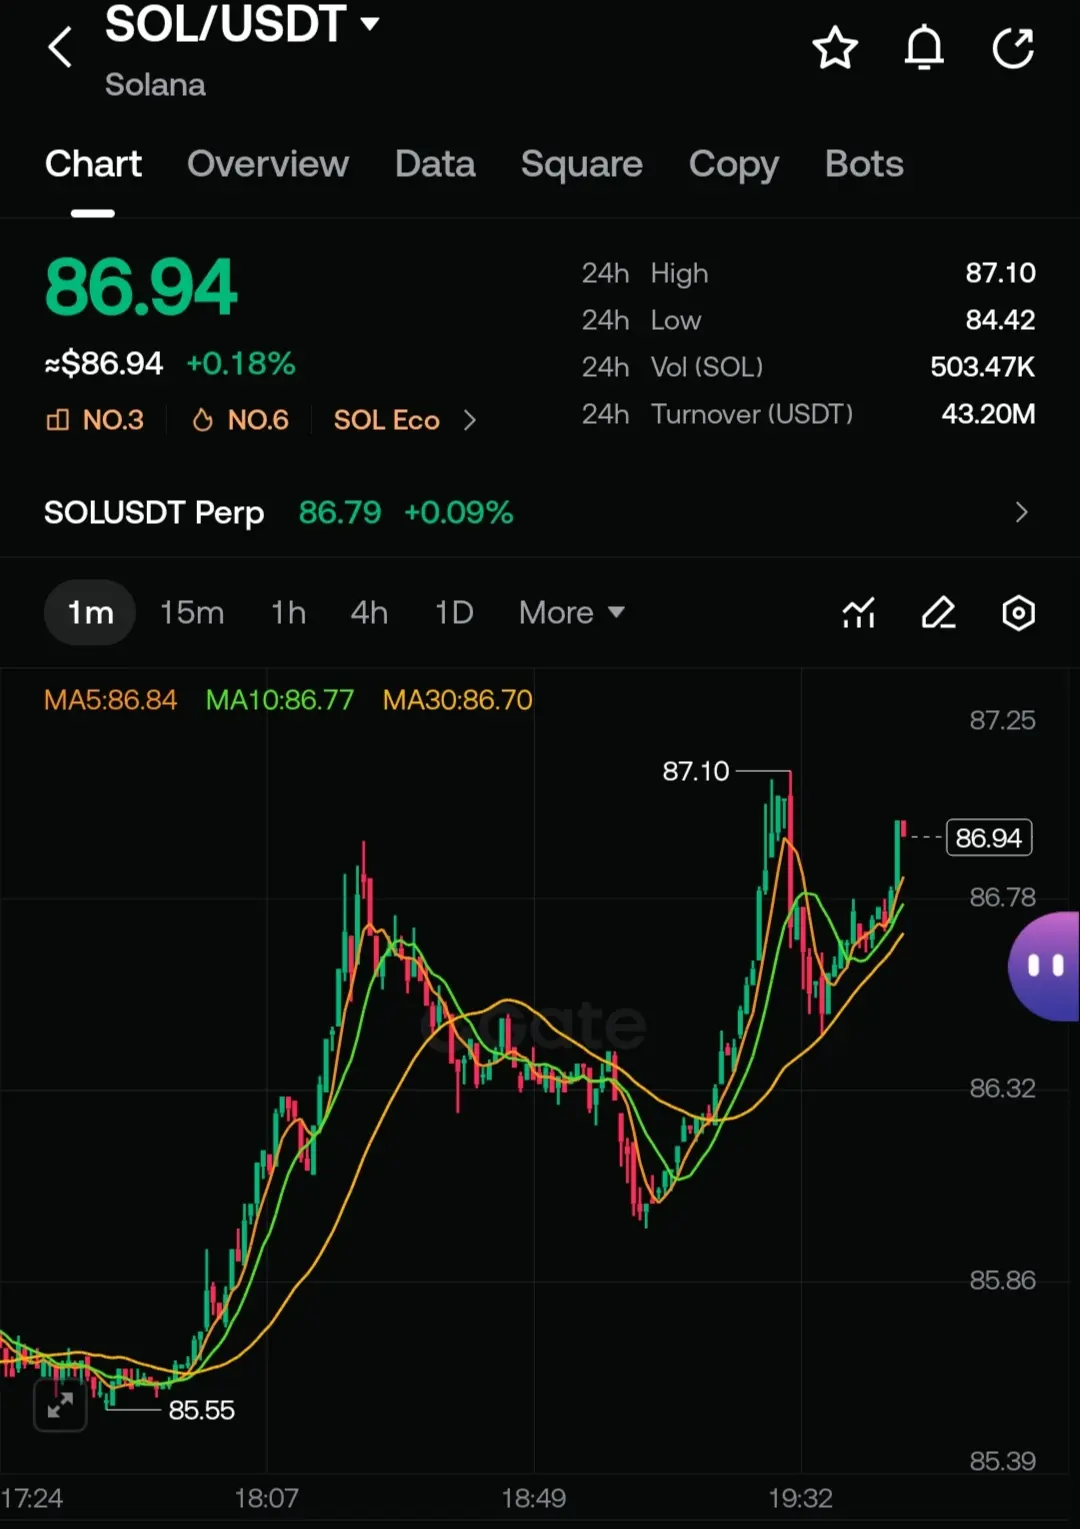Screen dimensions: 1080x1529
Task: Switch to the Overview tab
Action: 268,164
